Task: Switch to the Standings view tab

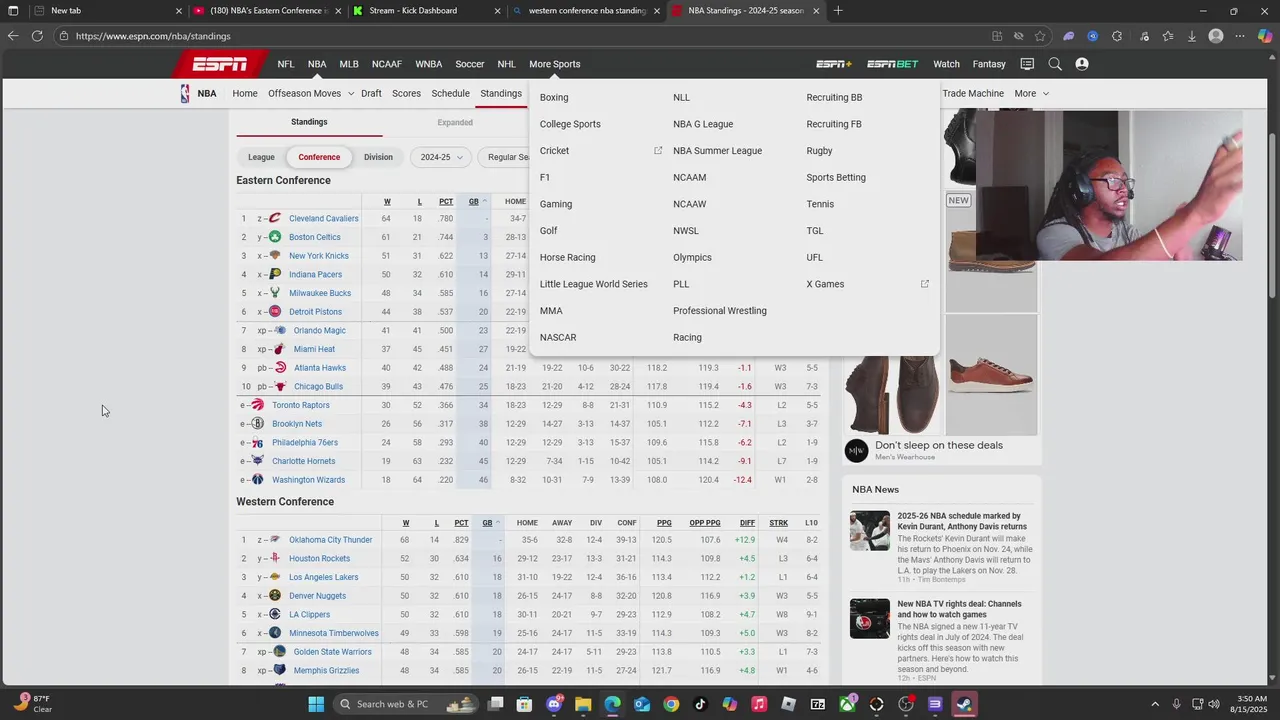Action: point(309,122)
